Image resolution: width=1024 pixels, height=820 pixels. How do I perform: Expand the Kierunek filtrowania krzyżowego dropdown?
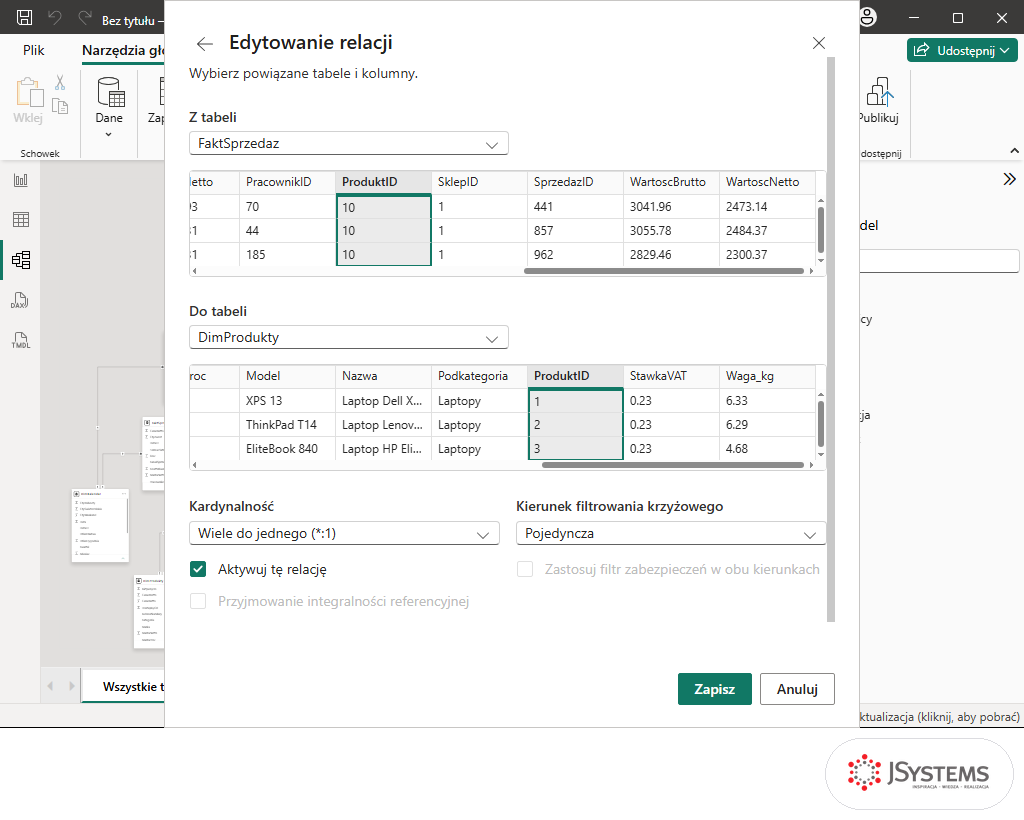(x=671, y=533)
